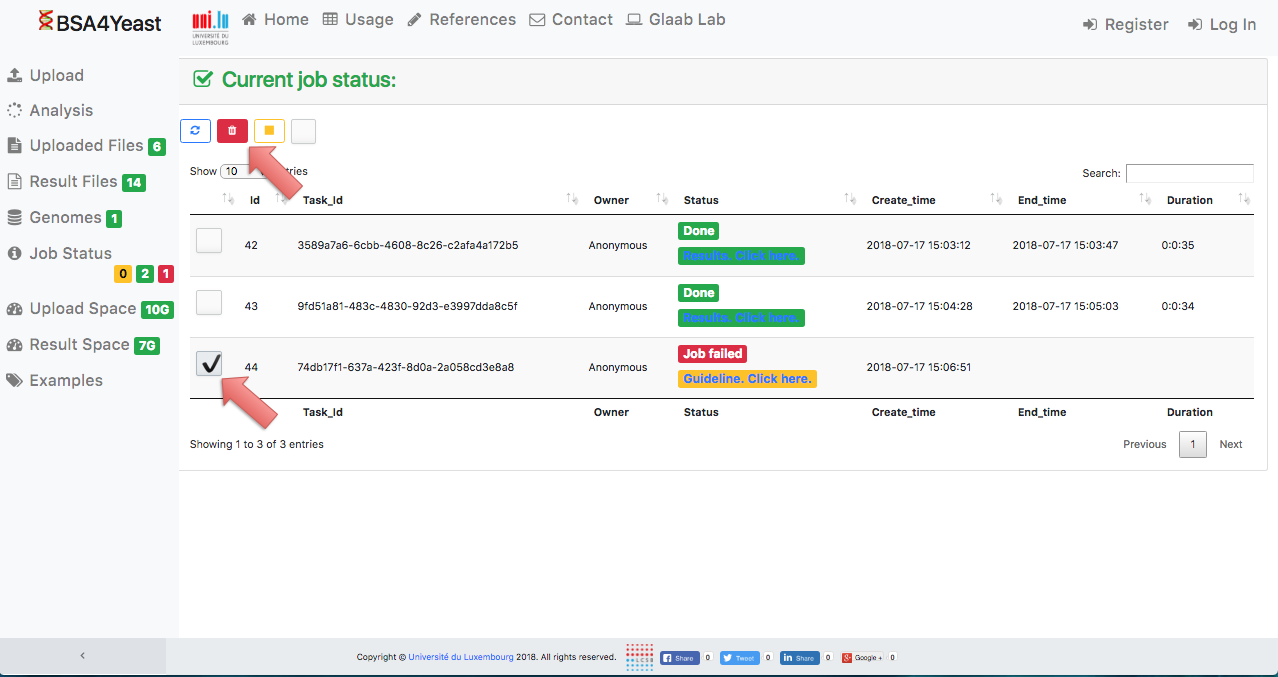Viewport: 1278px width, 677px height.
Task: Click the Tweet button in footer
Action: (739, 658)
